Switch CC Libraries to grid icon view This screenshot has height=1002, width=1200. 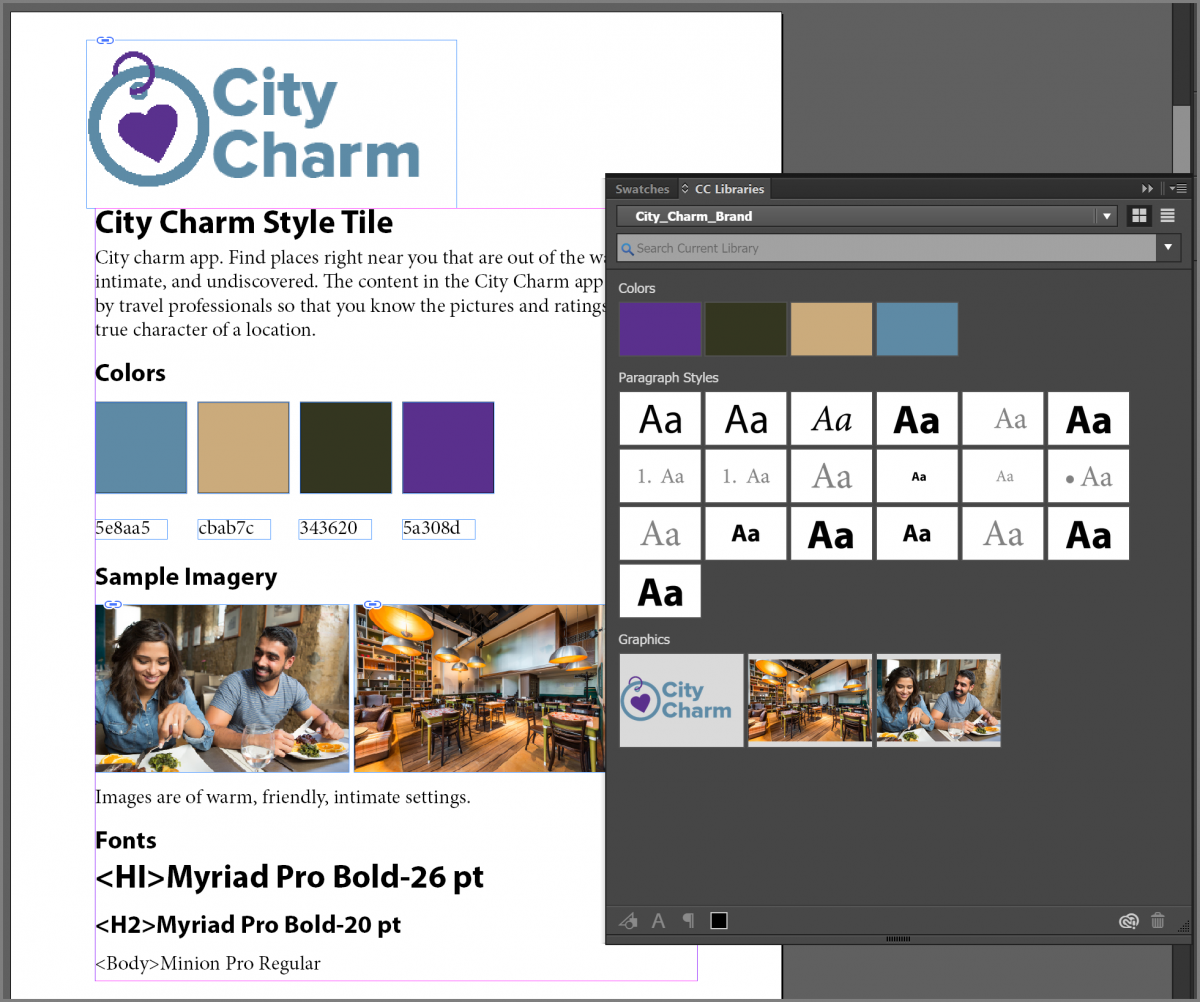coord(1138,216)
